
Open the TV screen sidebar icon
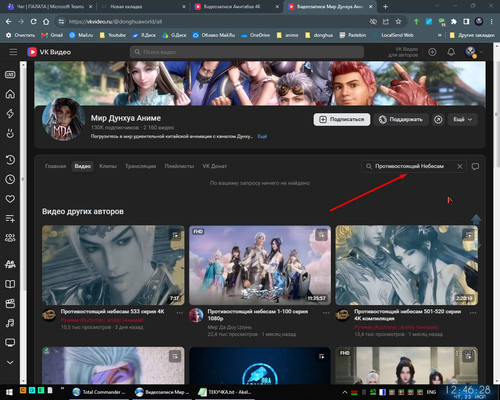10,342
